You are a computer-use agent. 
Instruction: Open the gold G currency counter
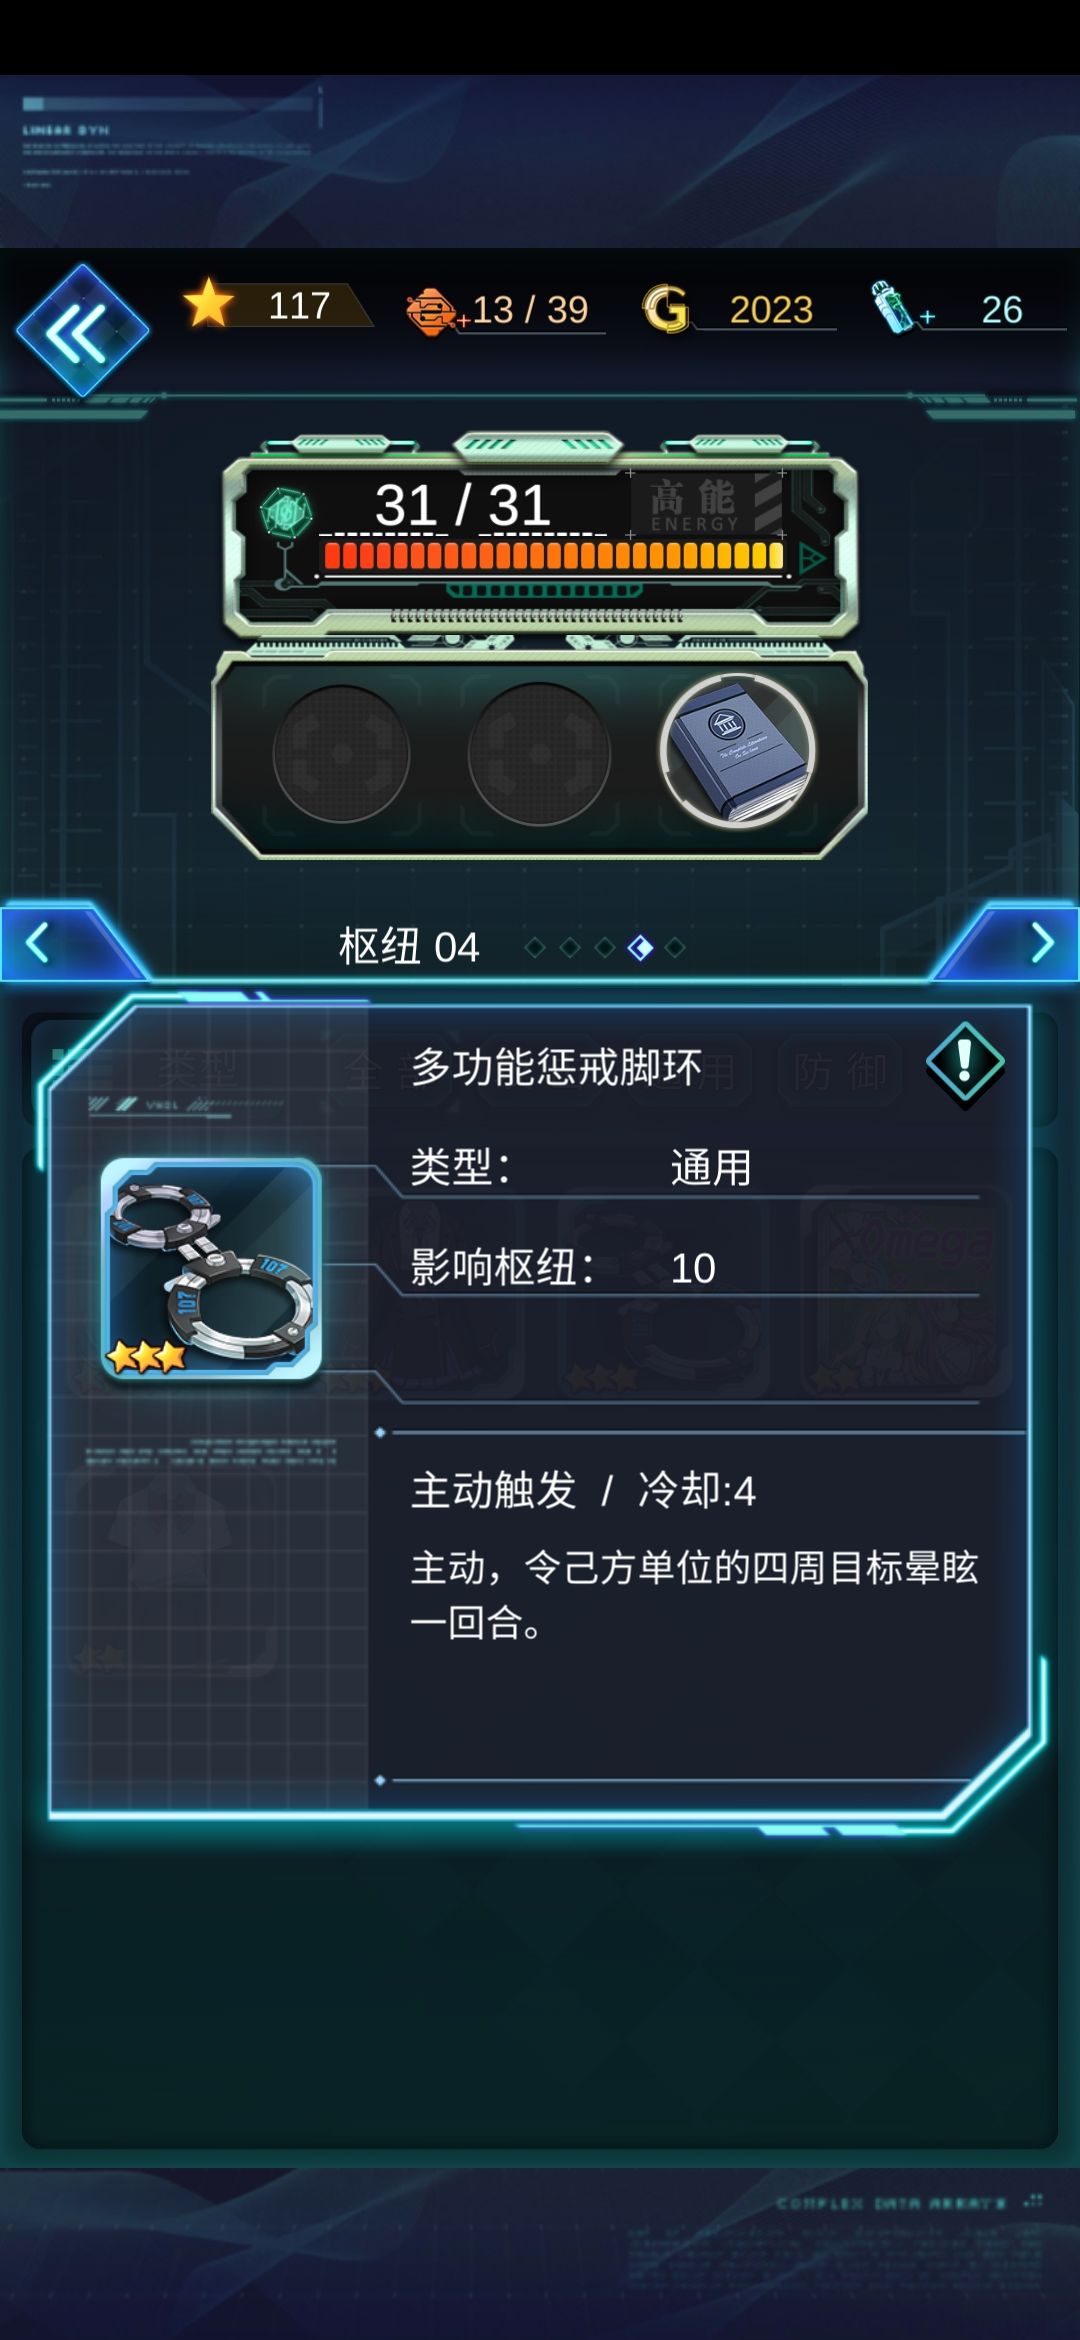click(x=738, y=309)
